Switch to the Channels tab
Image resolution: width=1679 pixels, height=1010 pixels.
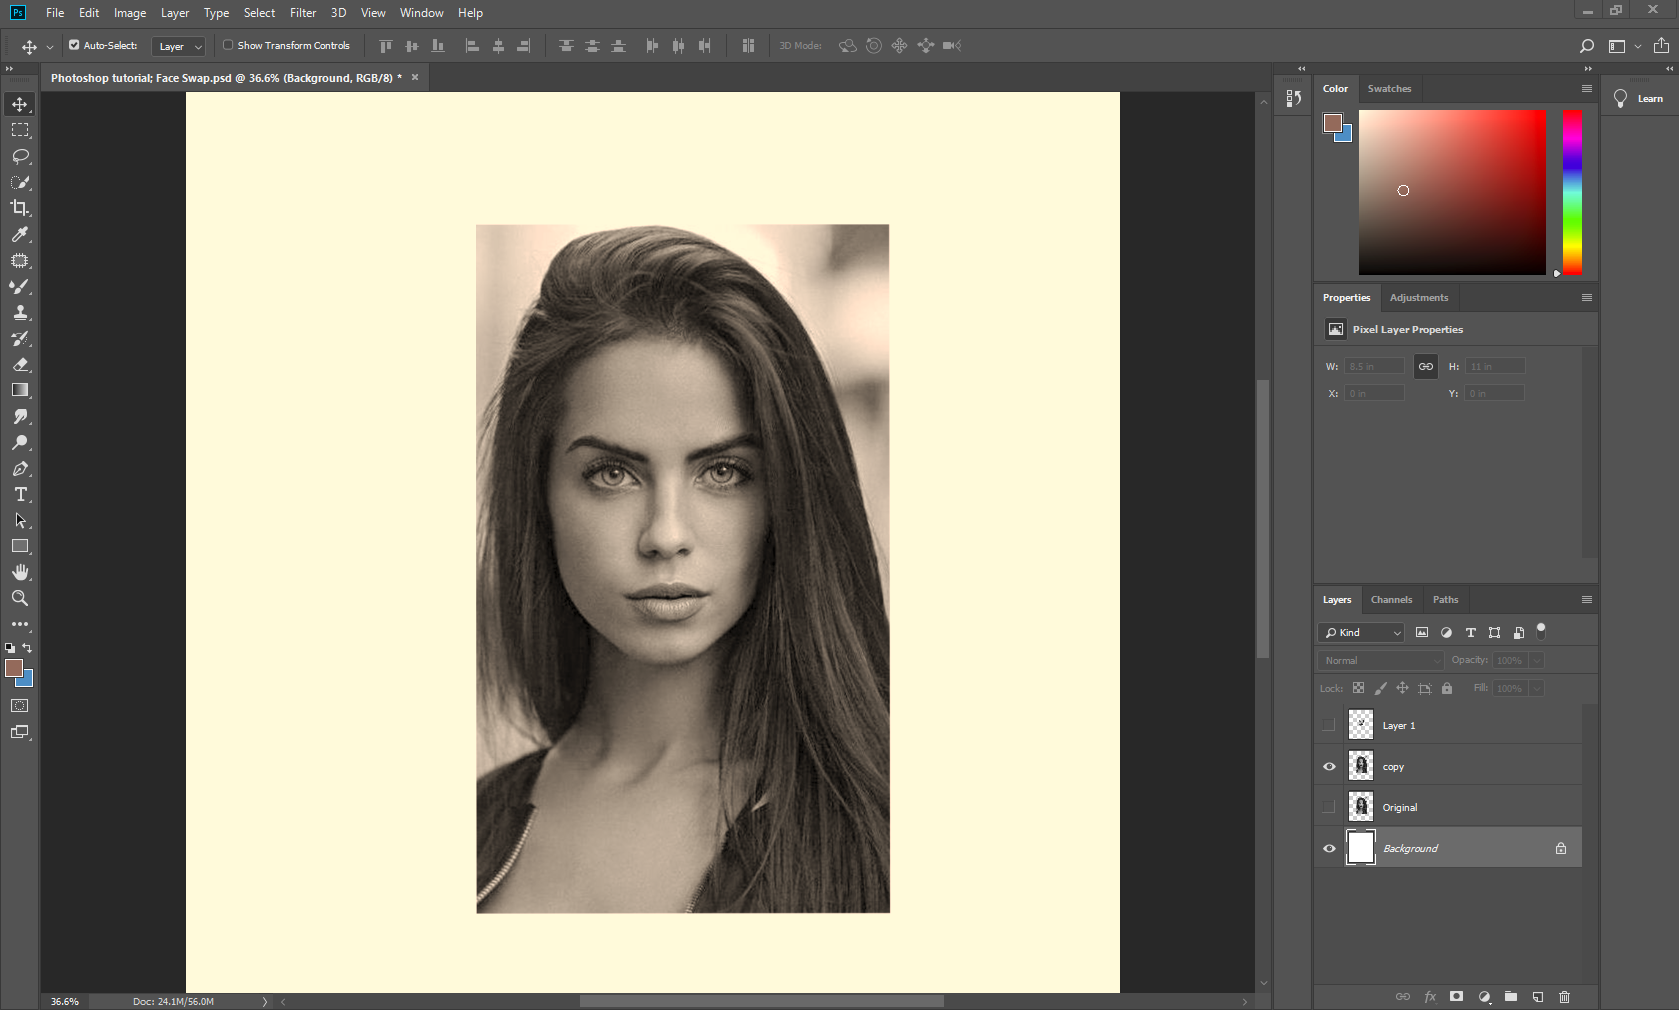[1391, 600]
